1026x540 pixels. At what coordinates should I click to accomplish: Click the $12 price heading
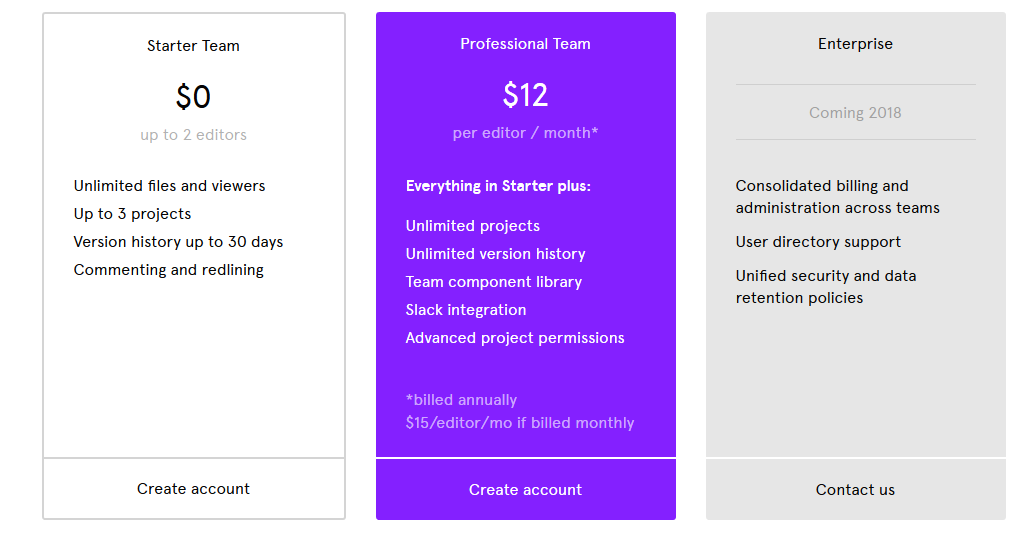click(525, 95)
